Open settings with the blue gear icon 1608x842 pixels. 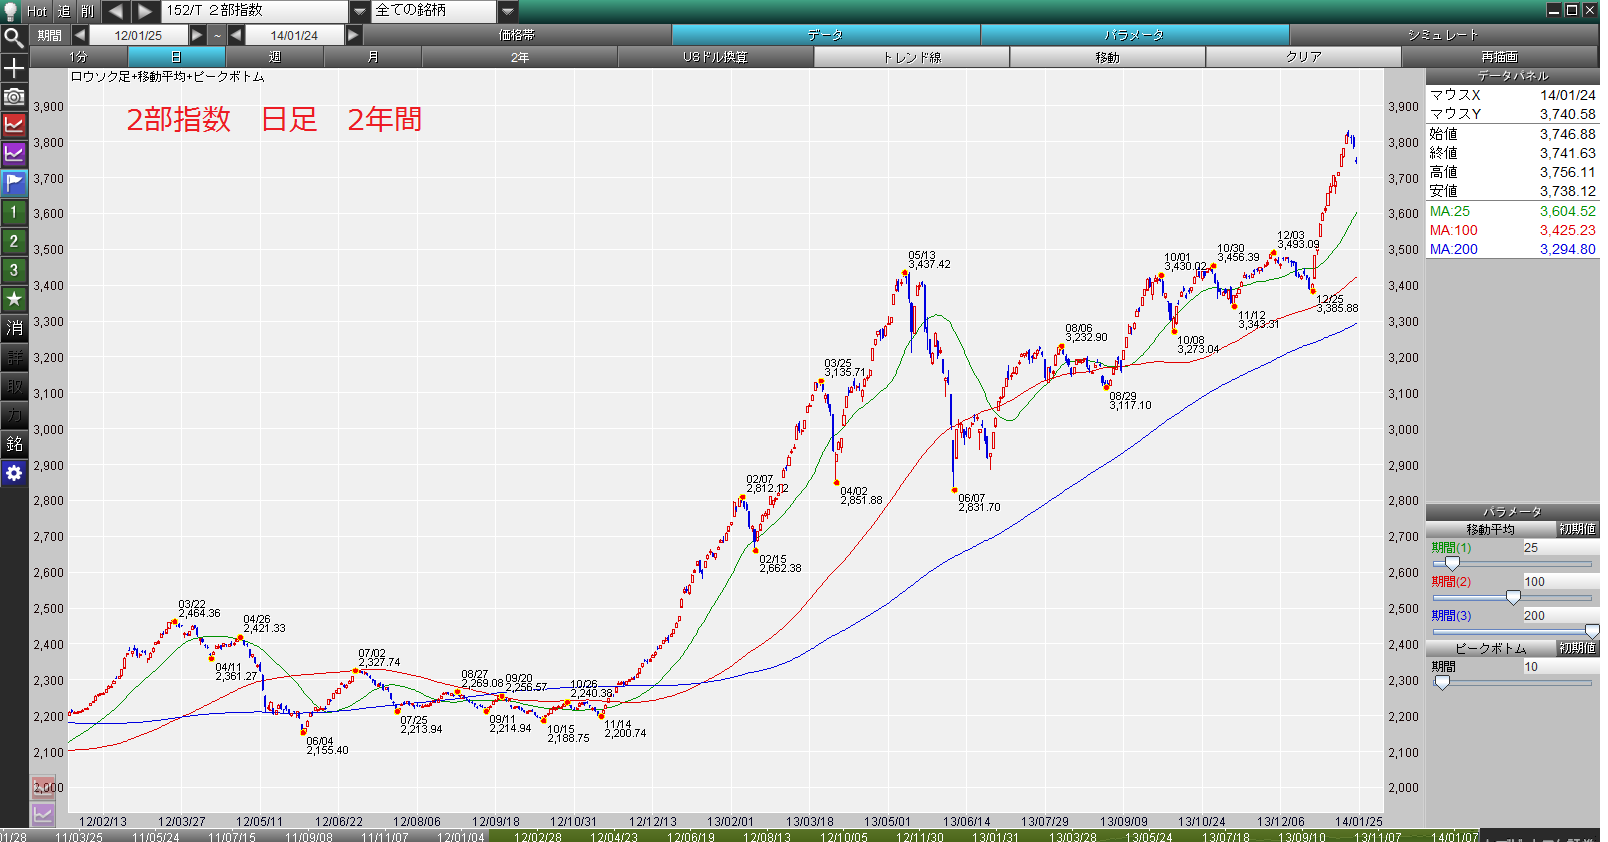[14, 473]
